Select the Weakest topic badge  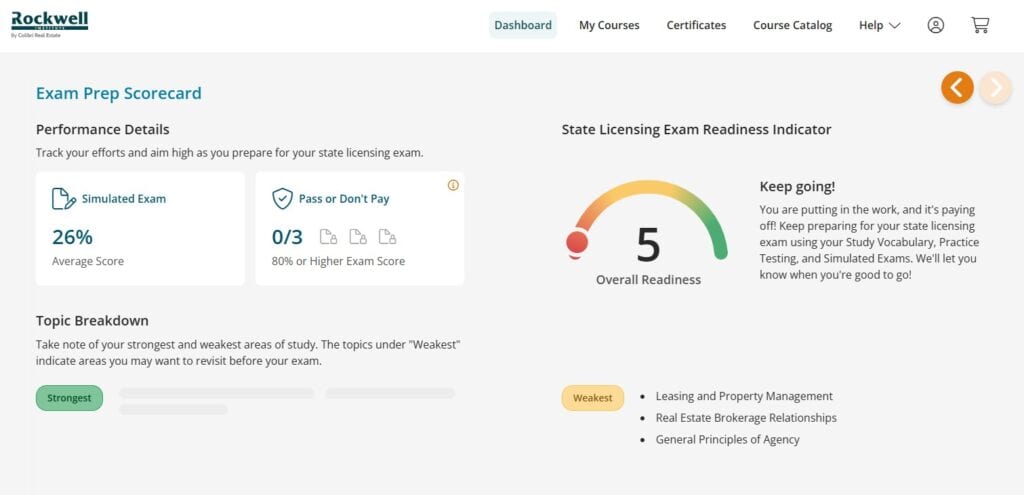click(592, 398)
